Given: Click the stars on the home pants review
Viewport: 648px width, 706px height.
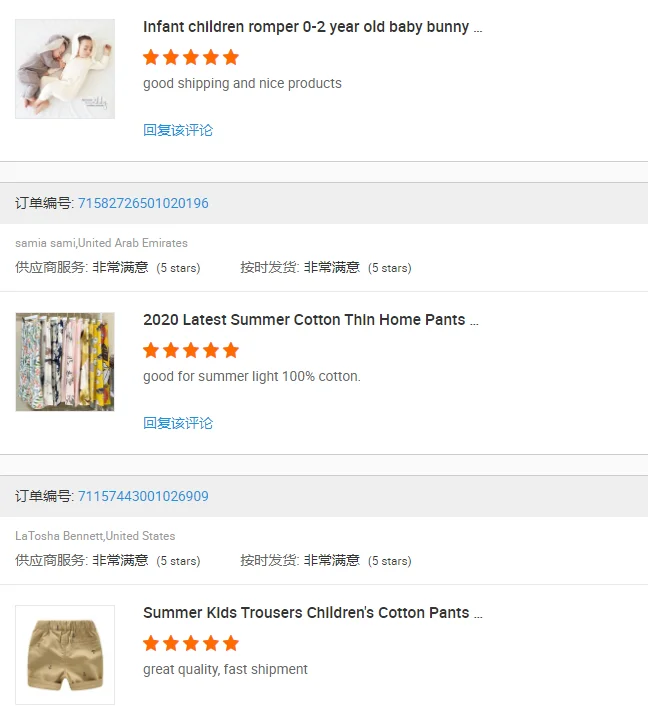Looking at the screenshot, I should point(191,350).
